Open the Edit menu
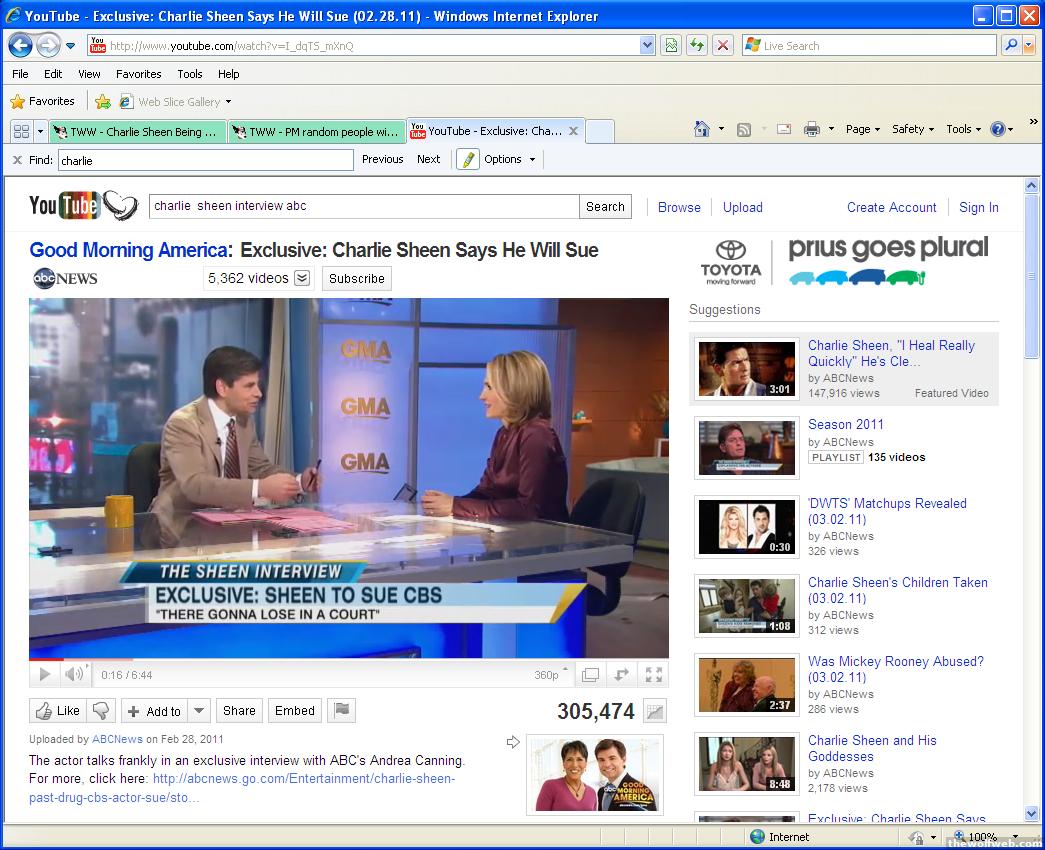Screen dimensions: 1045x850 click(53, 74)
